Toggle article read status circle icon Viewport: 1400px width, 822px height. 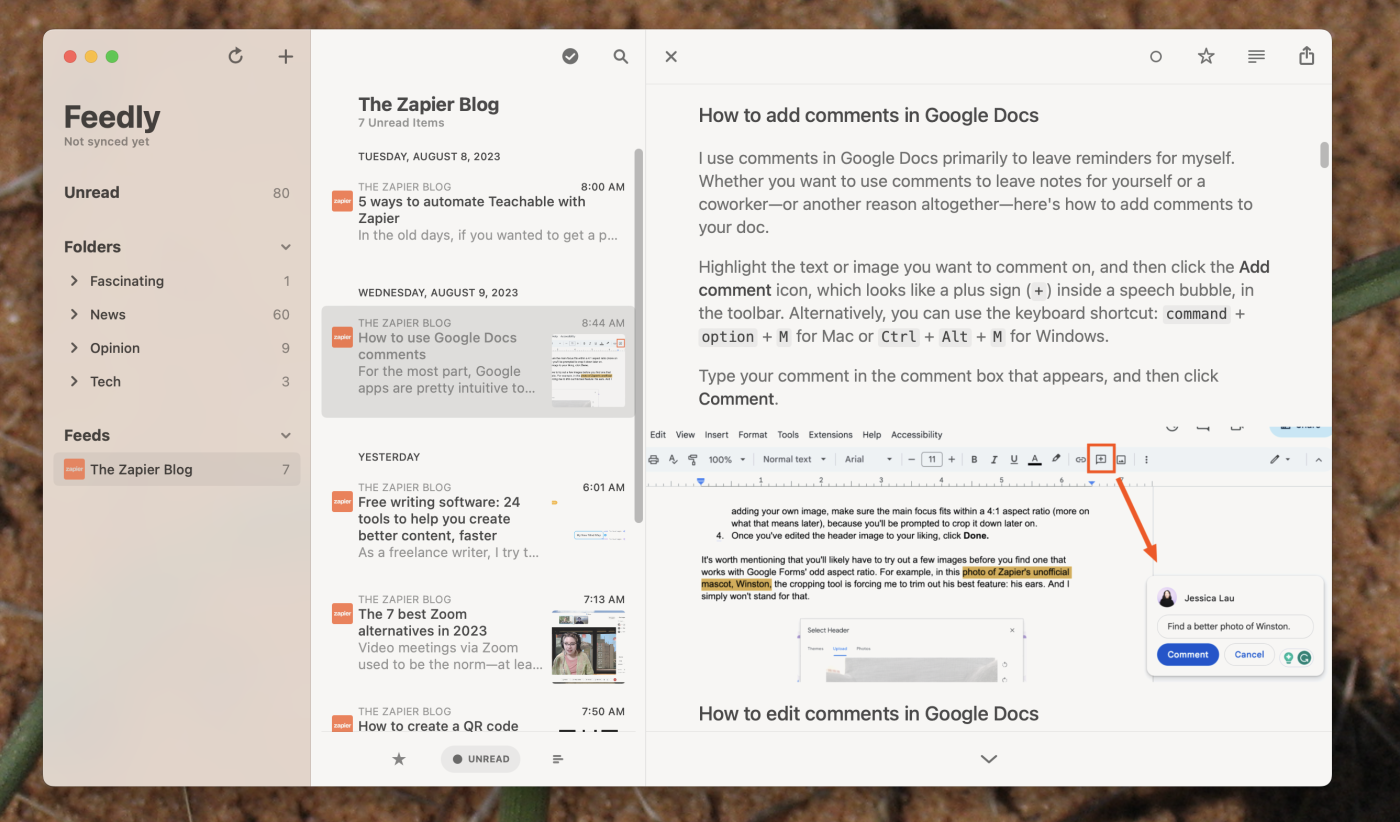(1156, 57)
